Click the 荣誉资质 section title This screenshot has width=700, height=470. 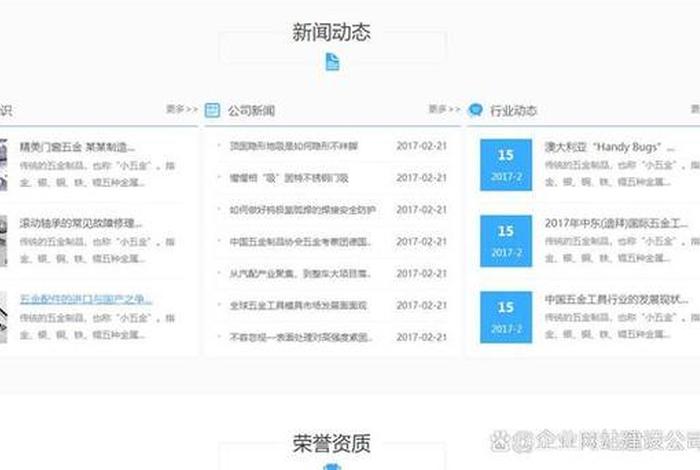332,443
